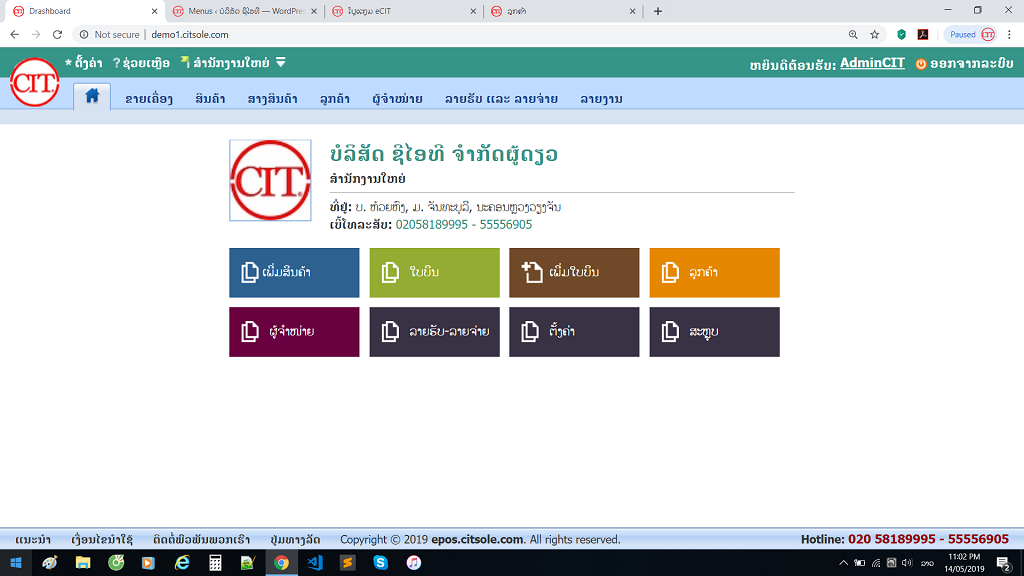
Task: Open the orange ລູກຄ້າ tile
Action: point(714,272)
